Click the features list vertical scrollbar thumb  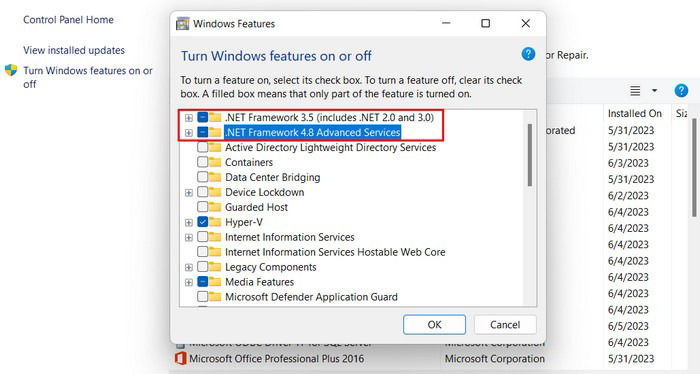pos(529,155)
